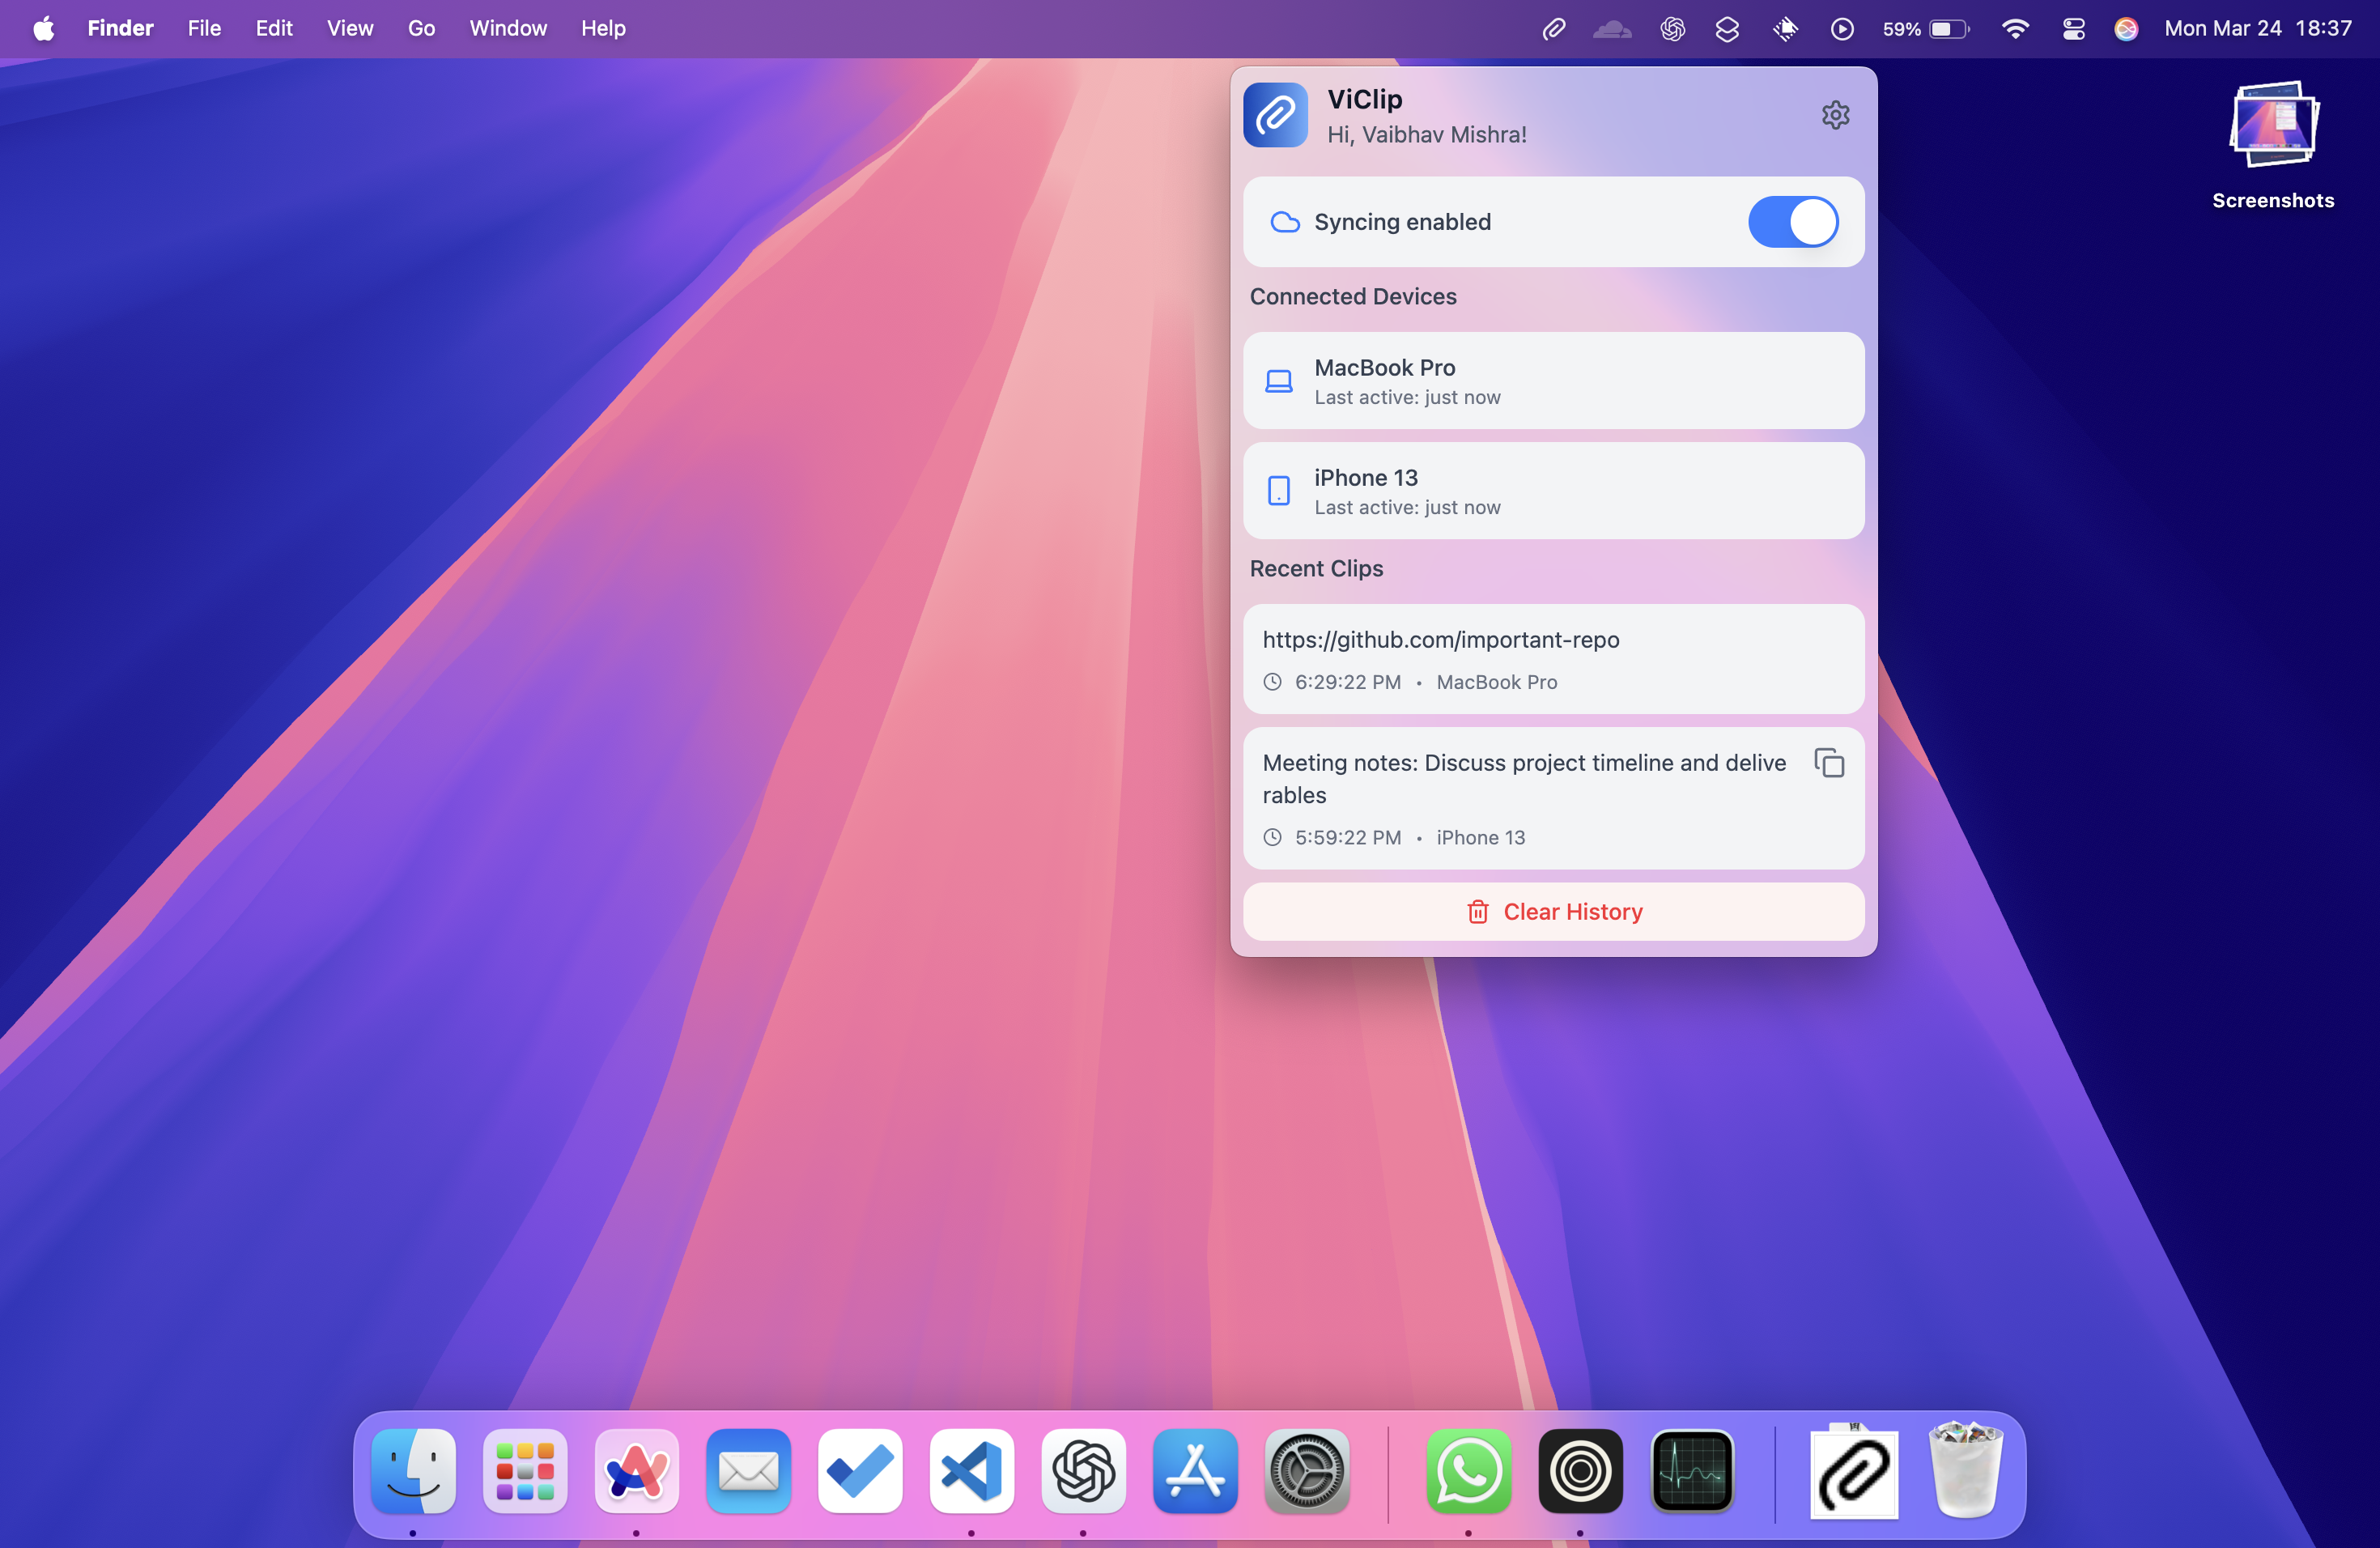This screenshot has height=1548, width=2380.
Task: Open the paperclip file in the Dock
Action: [1854, 1471]
